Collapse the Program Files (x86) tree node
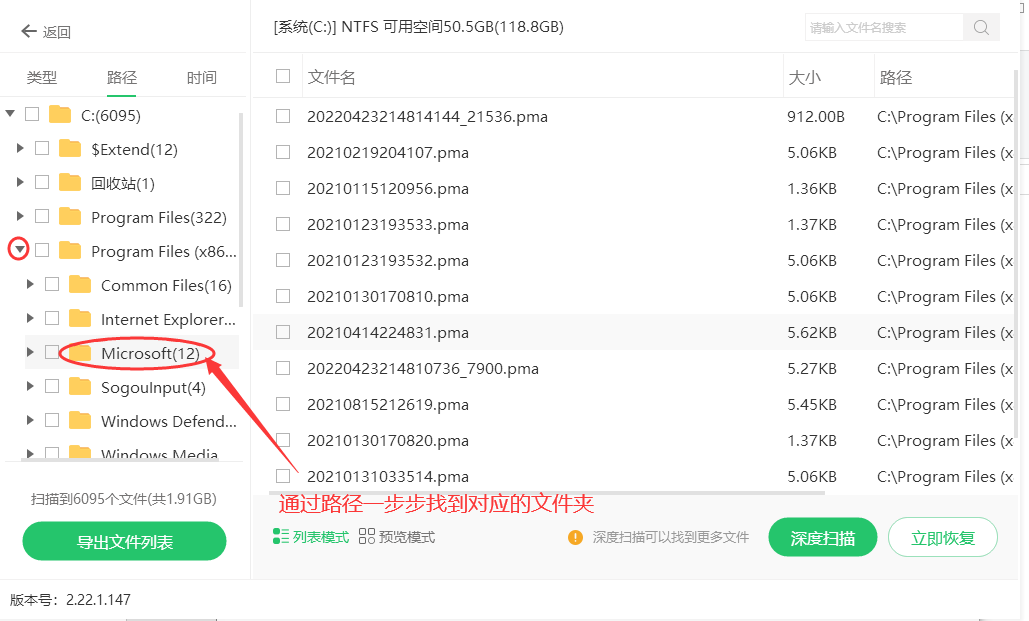1029x621 pixels. pyautogui.click(x=19, y=250)
